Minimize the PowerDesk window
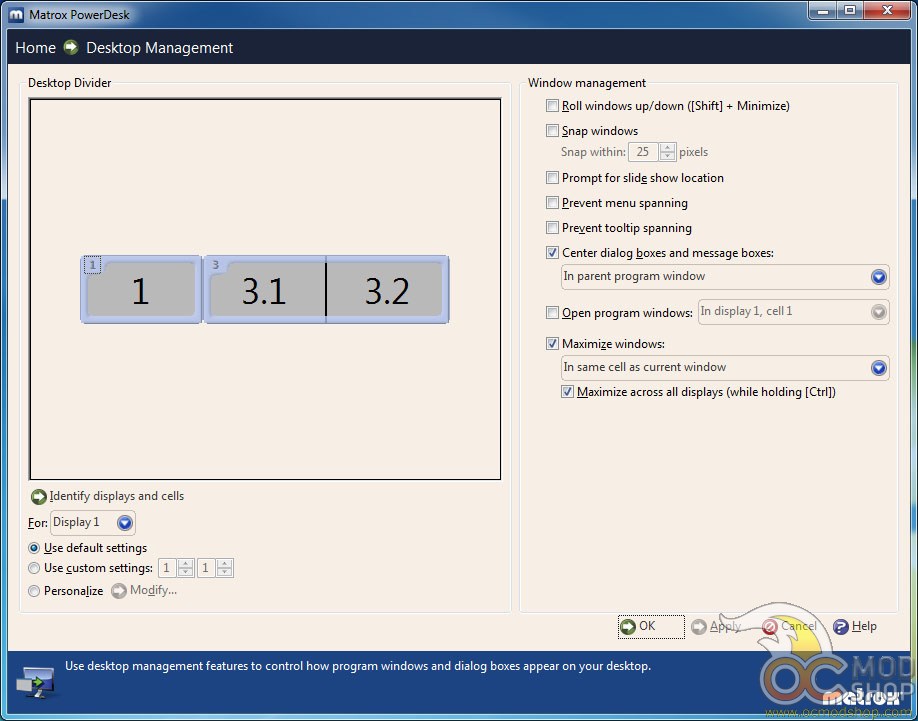This screenshot has width=918, height=721. point(824,11)
